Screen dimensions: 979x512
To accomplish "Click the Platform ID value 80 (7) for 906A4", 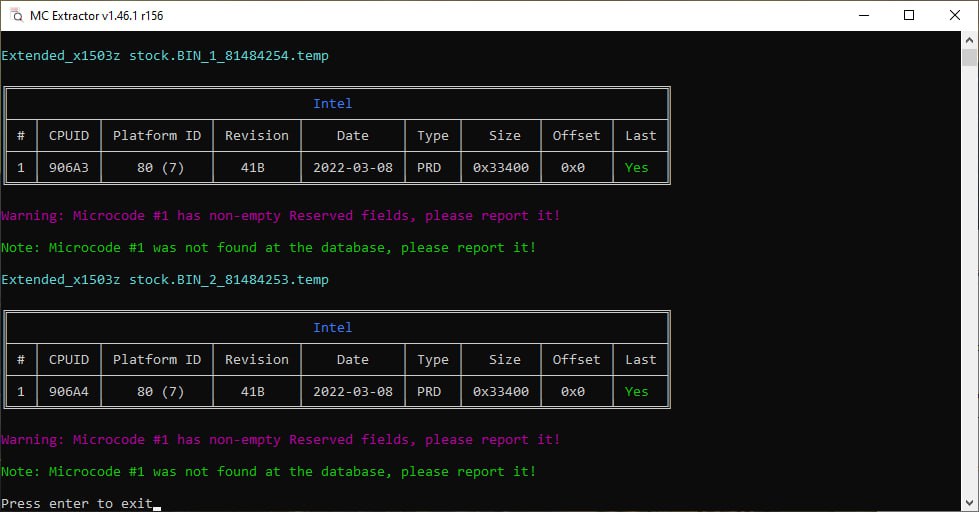I will [160, 391].
